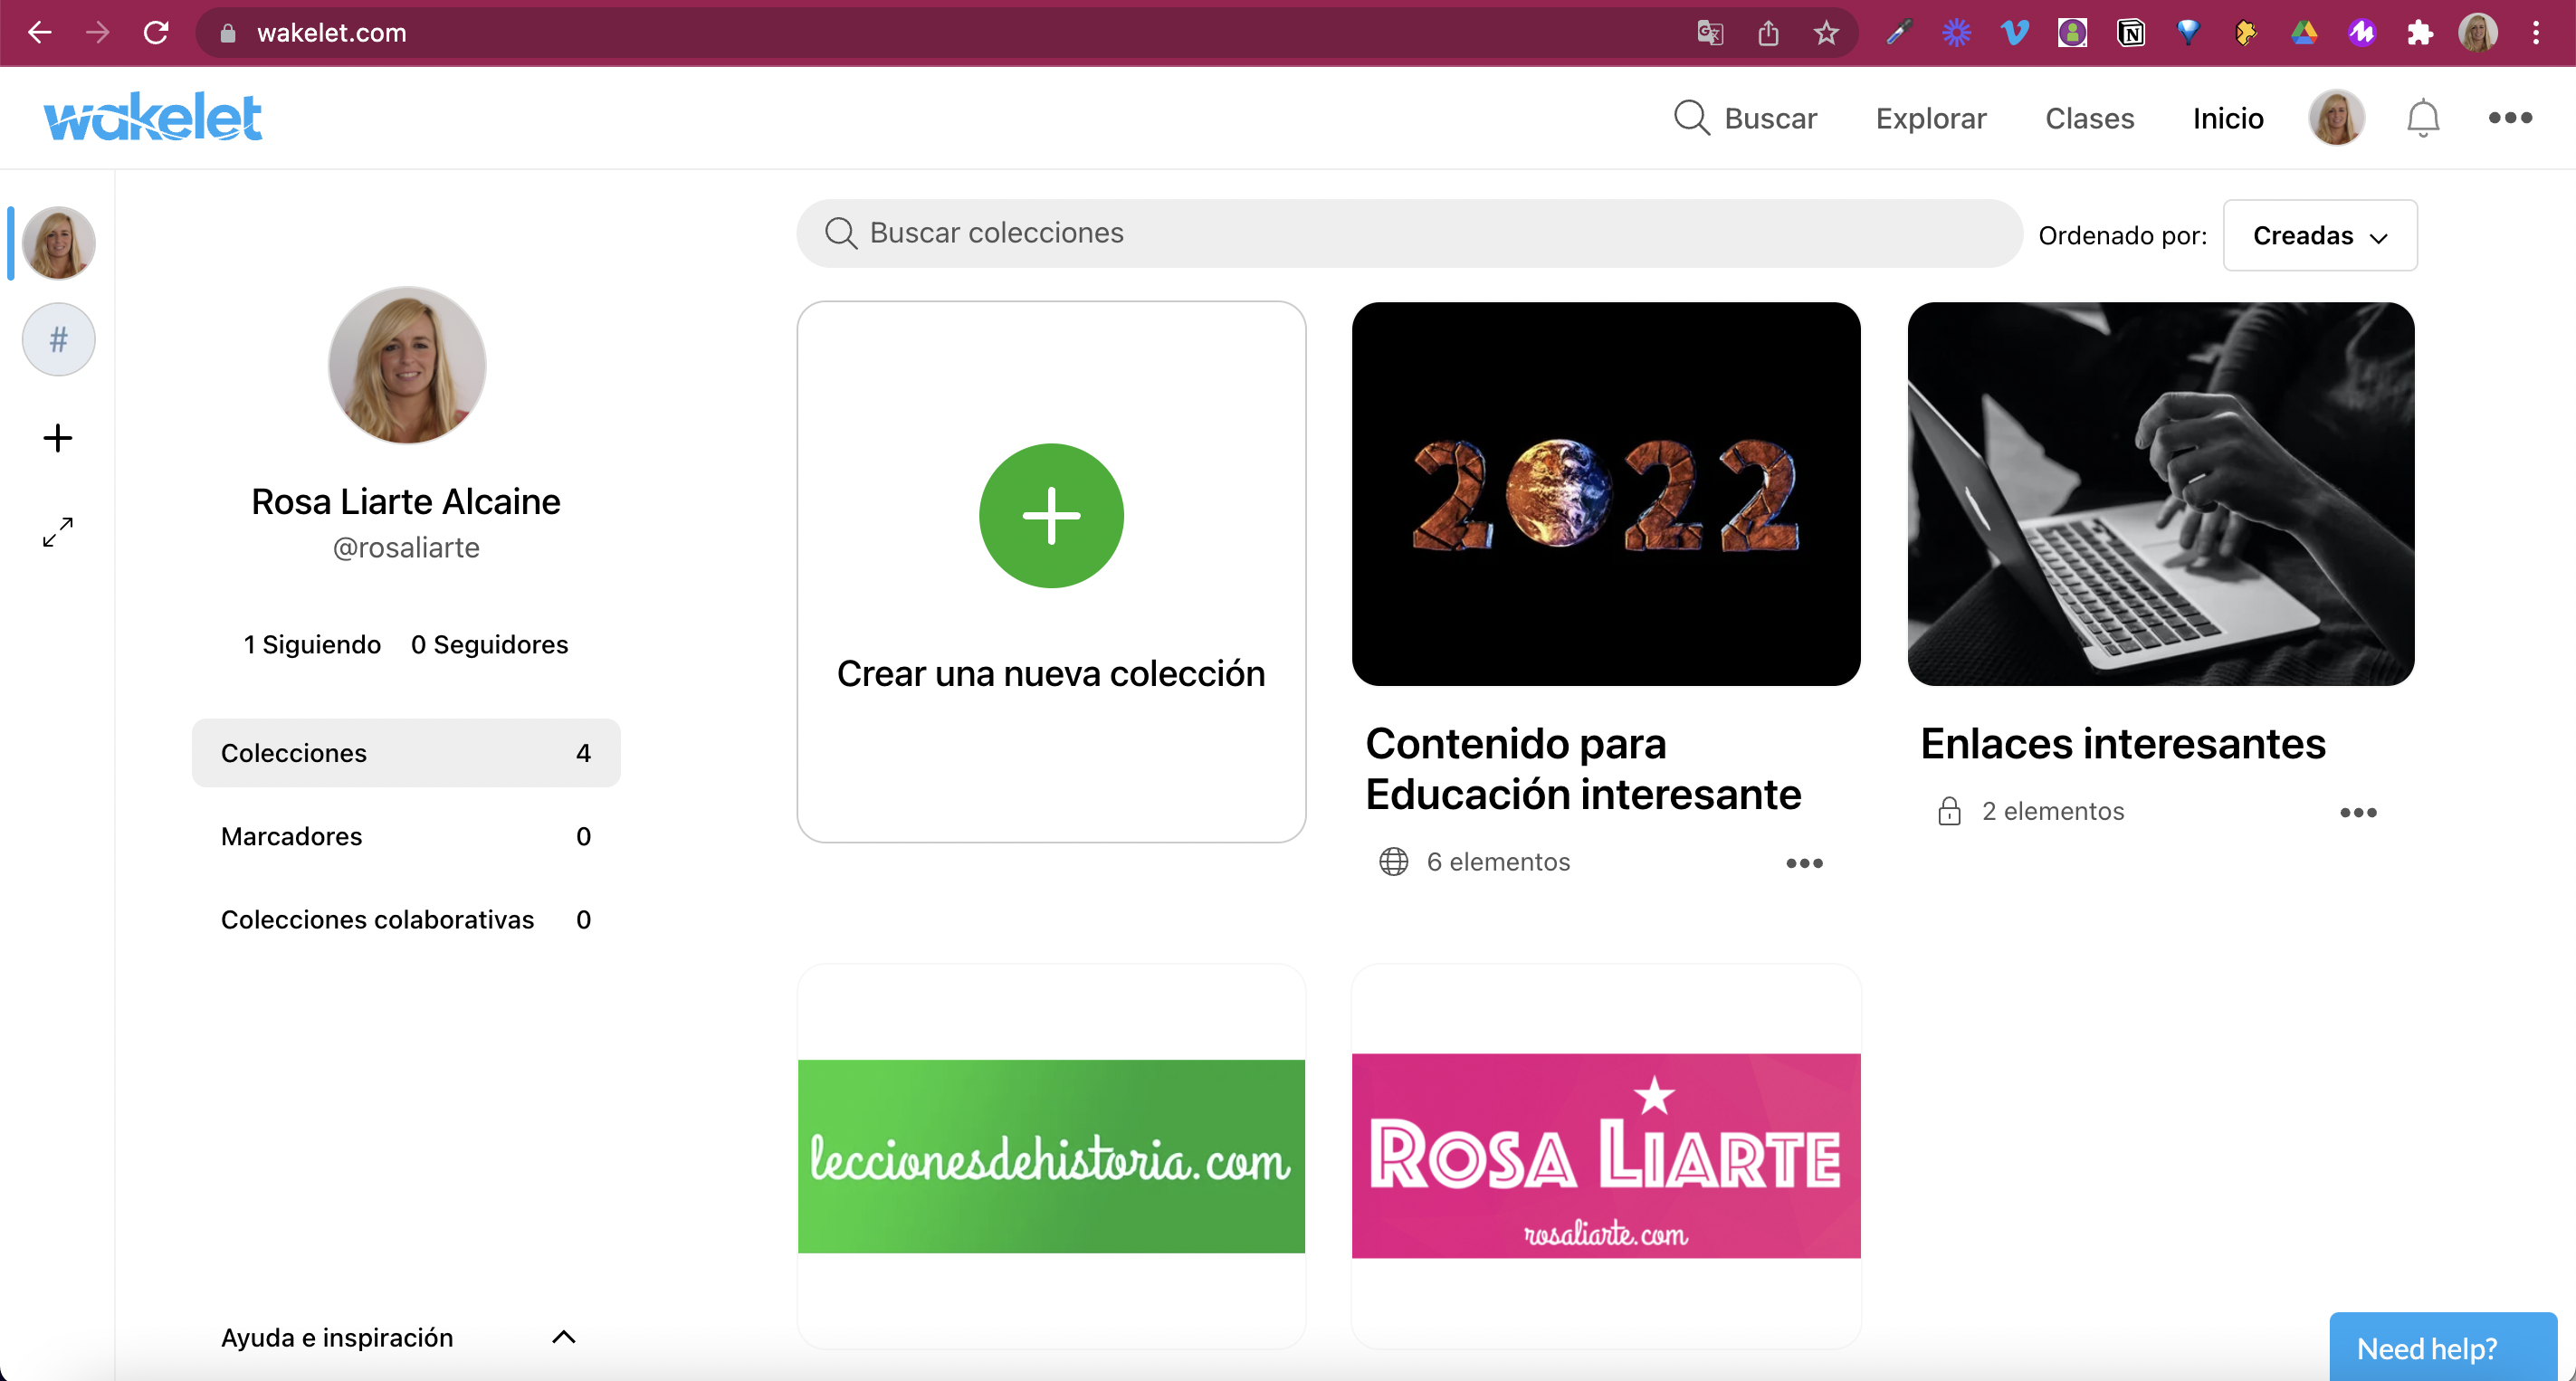Open your profile avatar in the top bar
Screen dimensions: 2576x1381
click(x=2336, y=117)
